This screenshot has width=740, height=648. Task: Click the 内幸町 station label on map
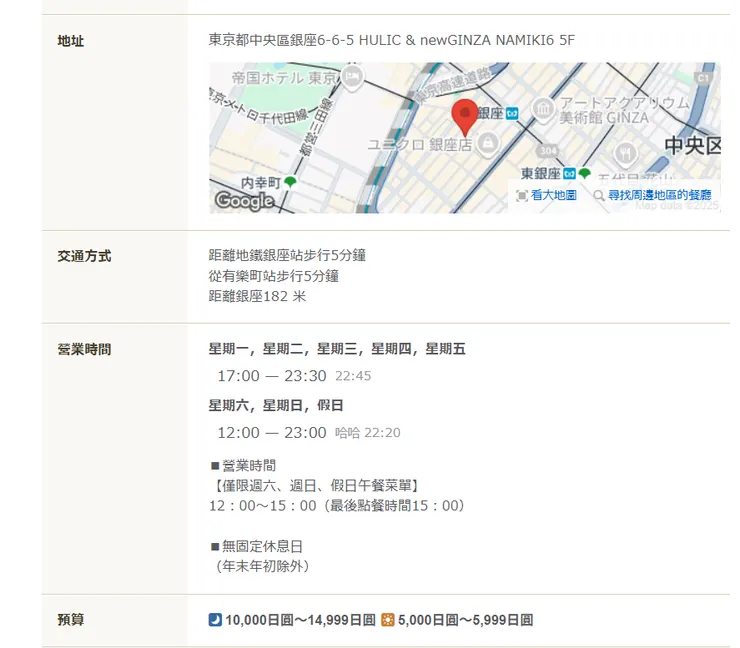[261, 183]
